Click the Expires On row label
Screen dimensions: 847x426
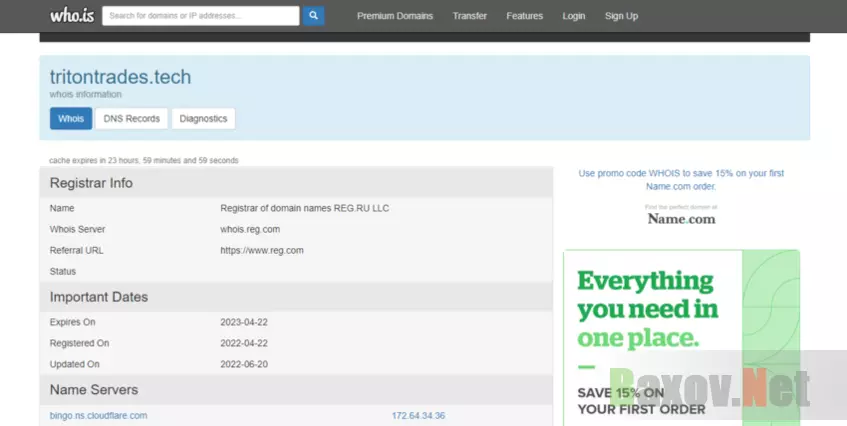click(72, 322)
